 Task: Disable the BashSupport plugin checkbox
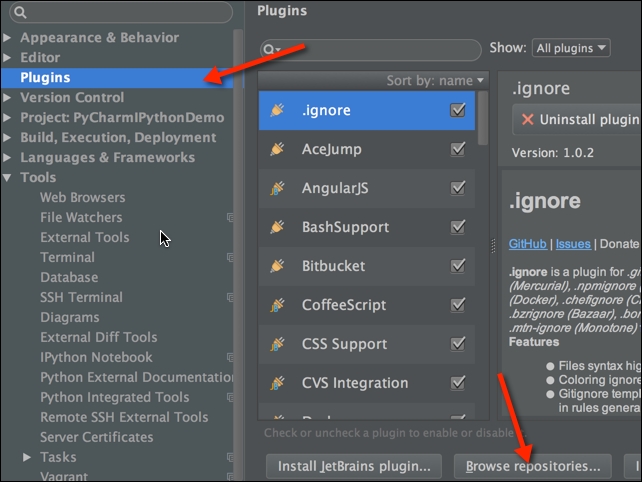click(458, 226)
